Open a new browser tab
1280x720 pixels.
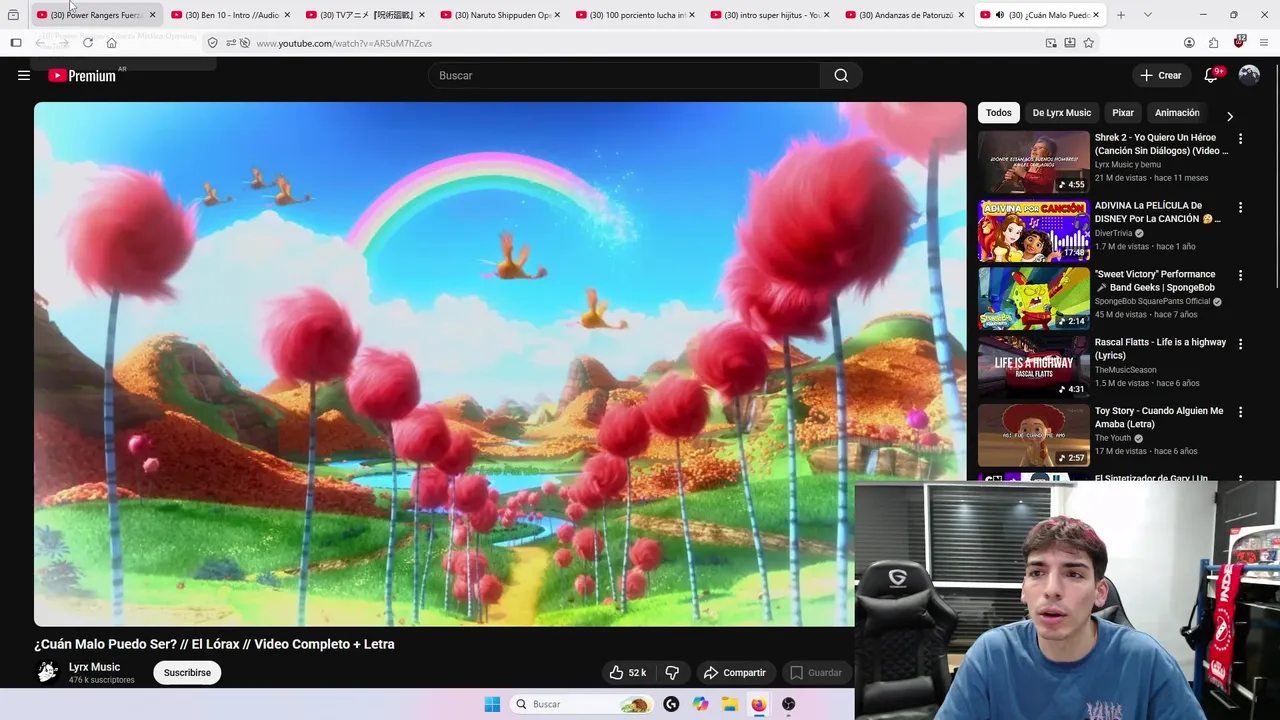tap(1121, 15)
